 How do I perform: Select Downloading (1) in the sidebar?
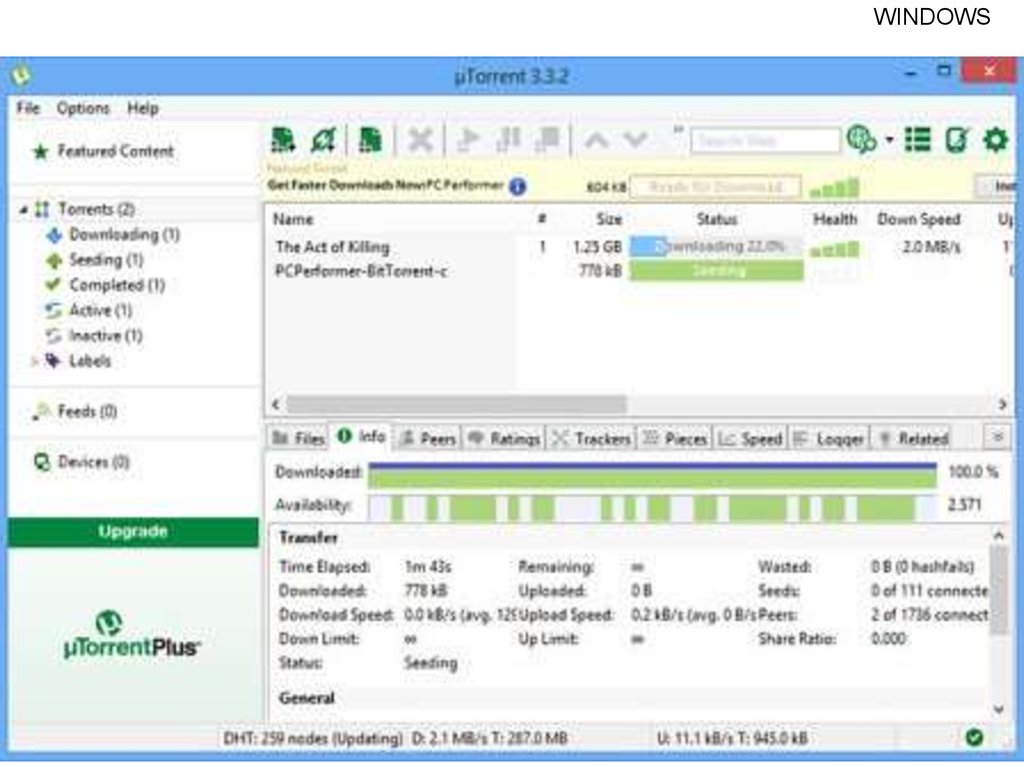(x=124, y=235)
